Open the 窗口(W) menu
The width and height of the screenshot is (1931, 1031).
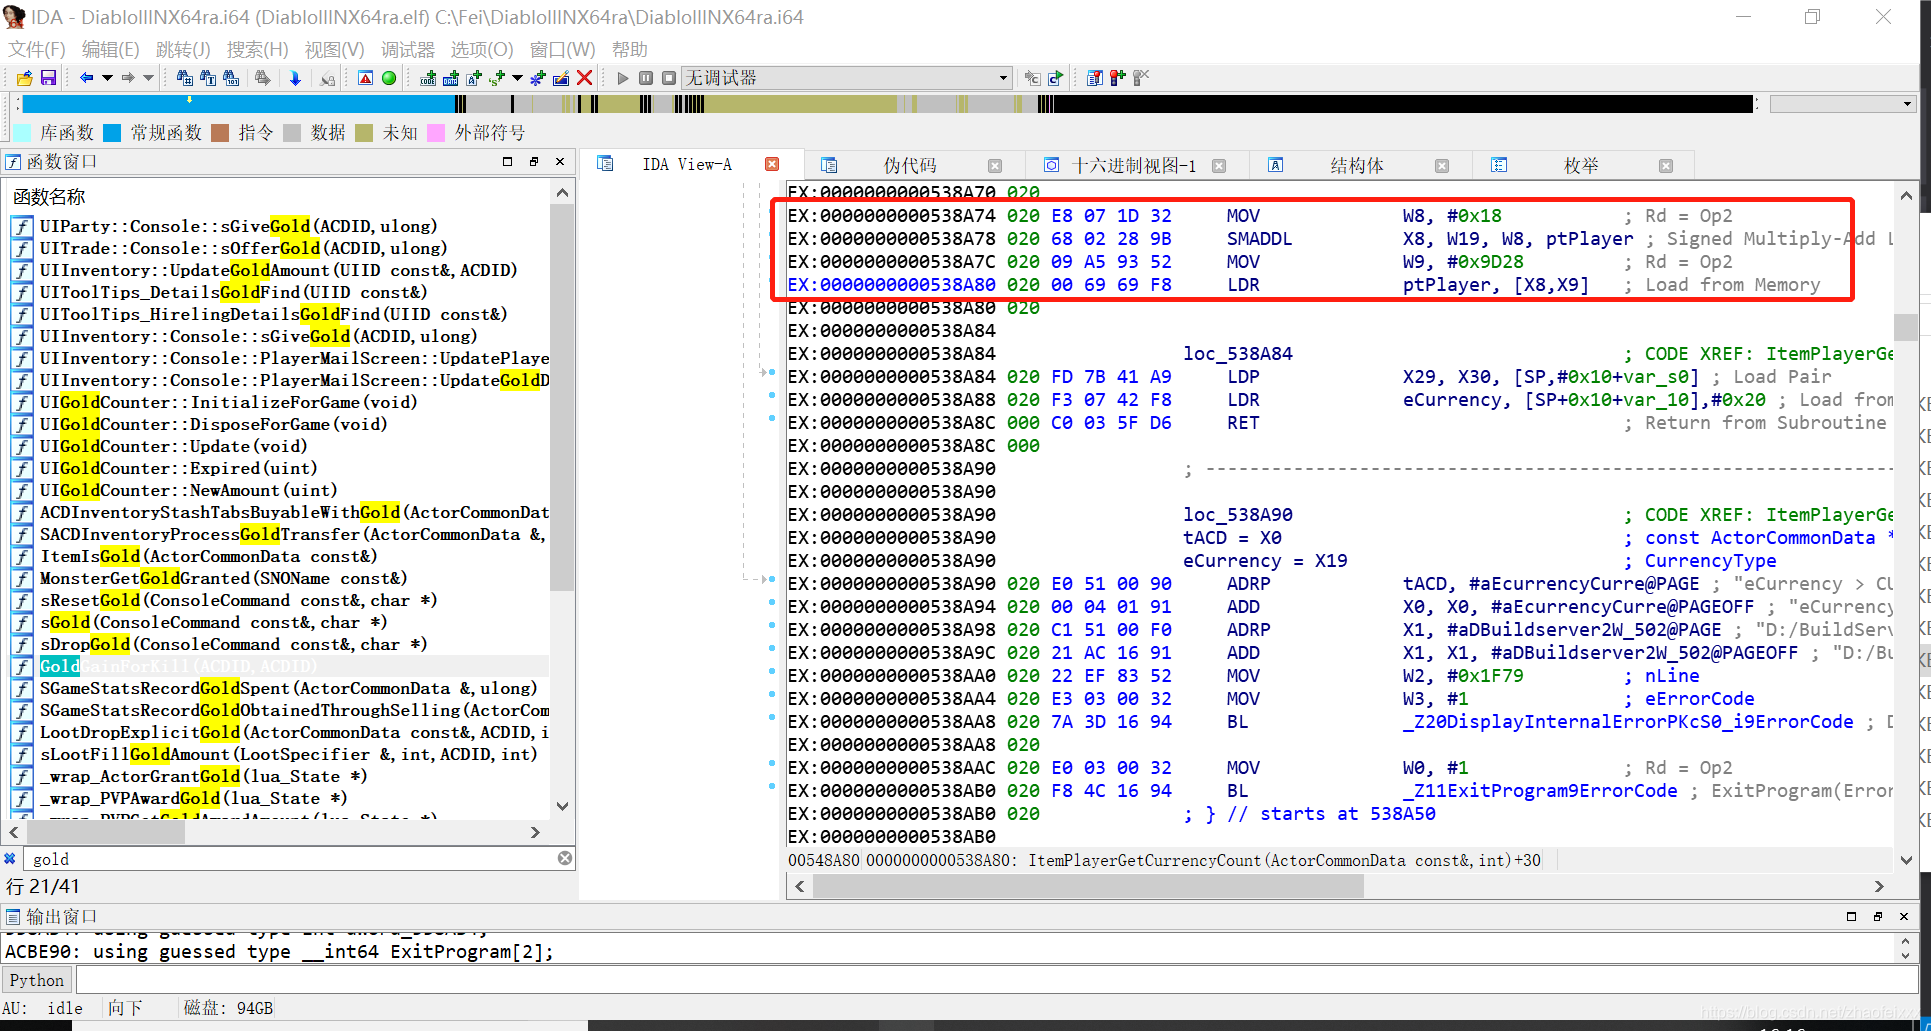[562, 49]
